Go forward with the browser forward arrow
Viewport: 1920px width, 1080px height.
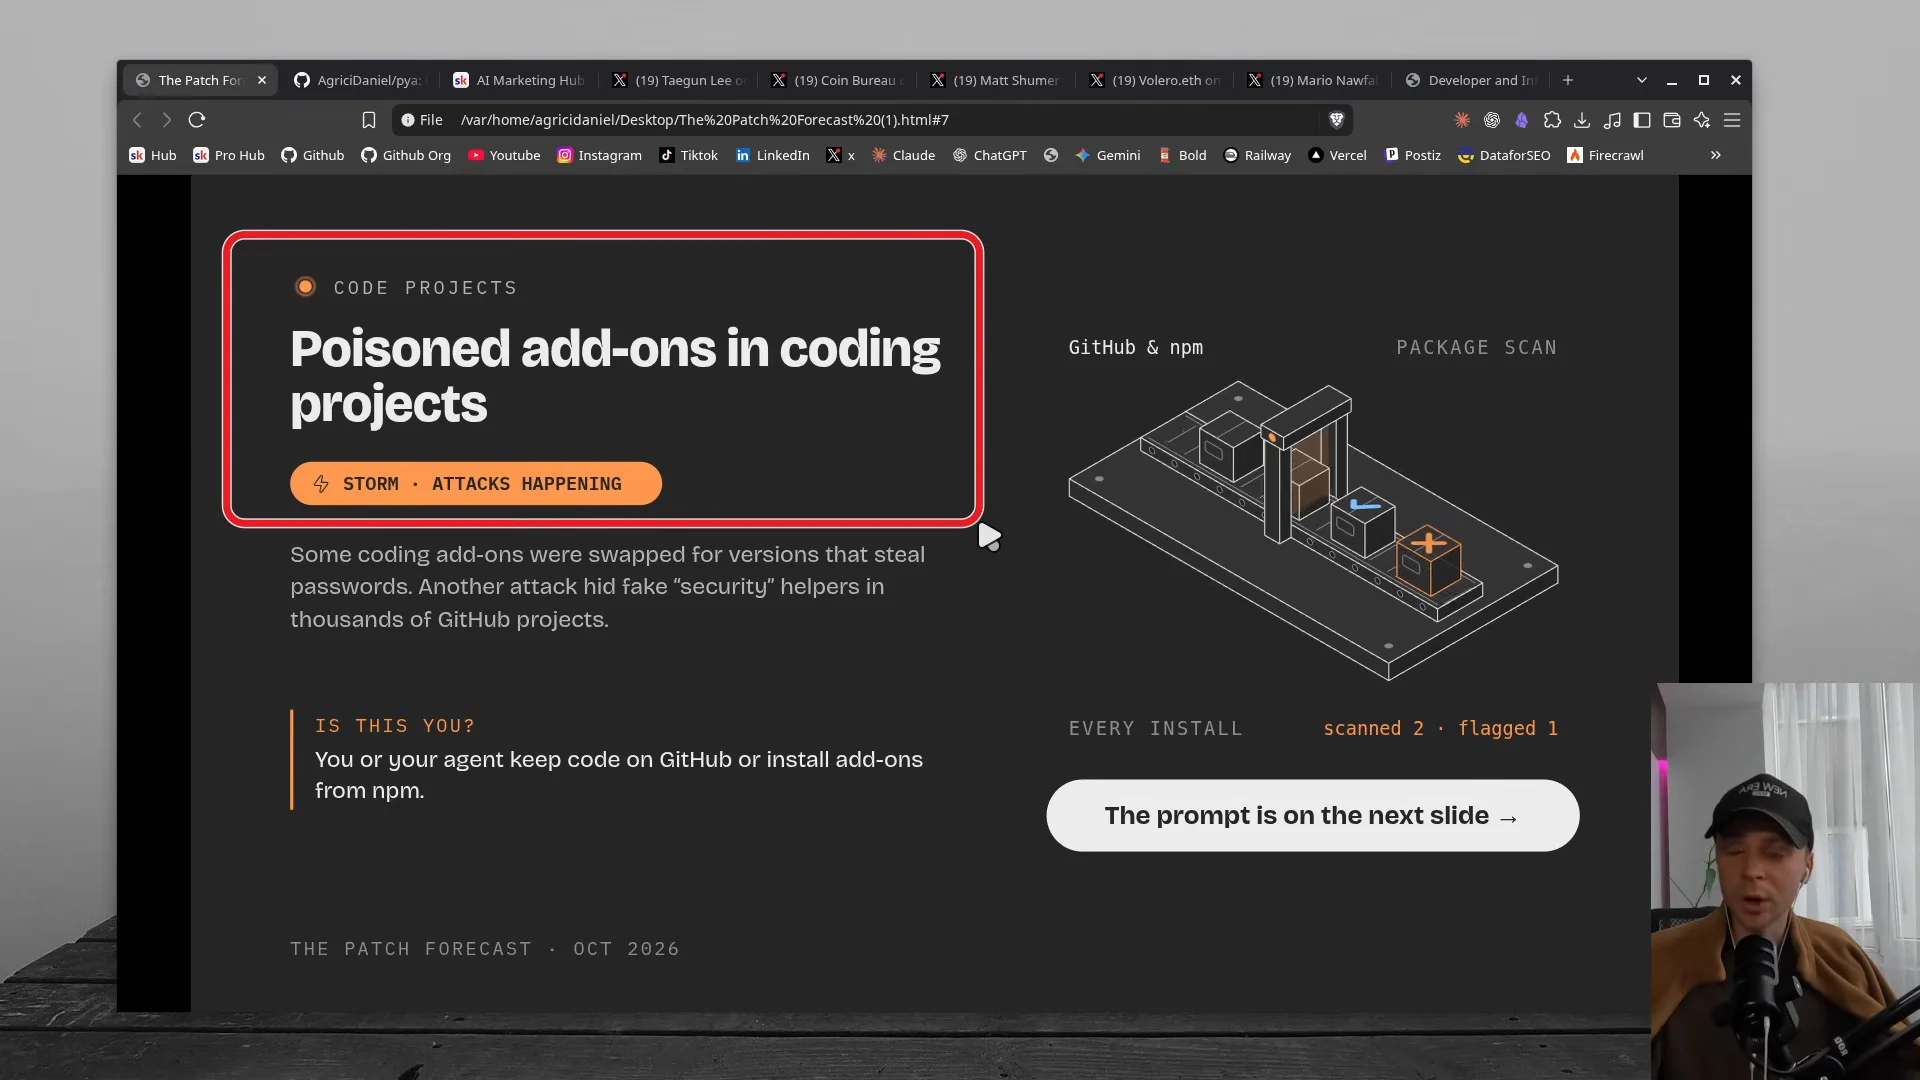coord(167,120)
